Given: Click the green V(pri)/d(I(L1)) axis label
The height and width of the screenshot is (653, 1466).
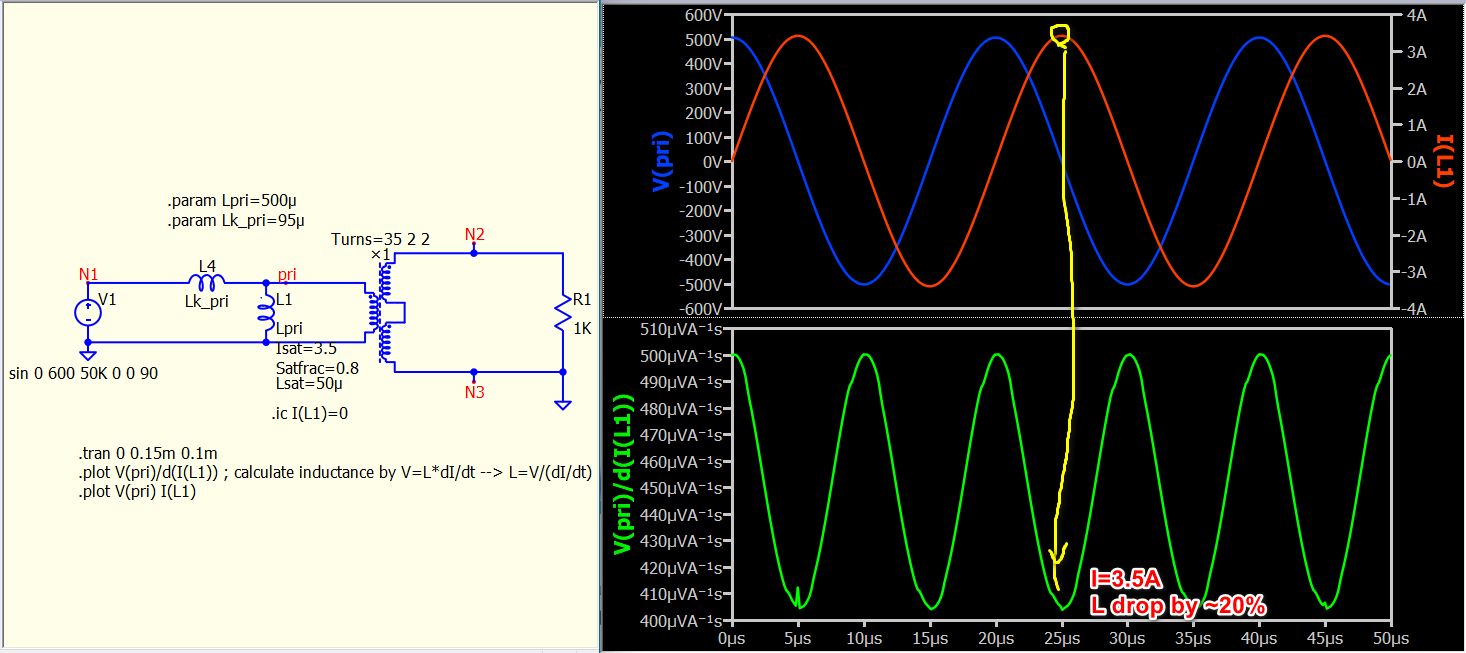Looking at the screenshot, I should pyautogui.click(x=622, y=474).
